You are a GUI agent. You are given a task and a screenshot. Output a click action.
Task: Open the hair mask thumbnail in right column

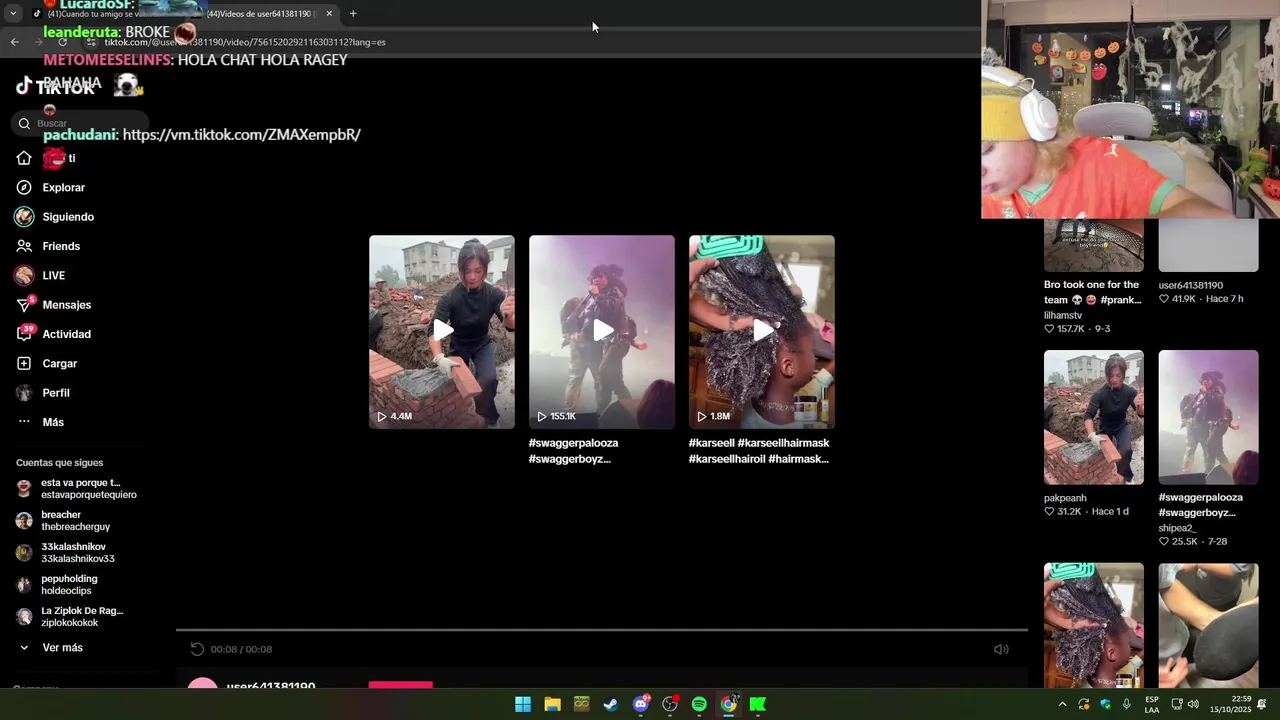point(1094,625)
